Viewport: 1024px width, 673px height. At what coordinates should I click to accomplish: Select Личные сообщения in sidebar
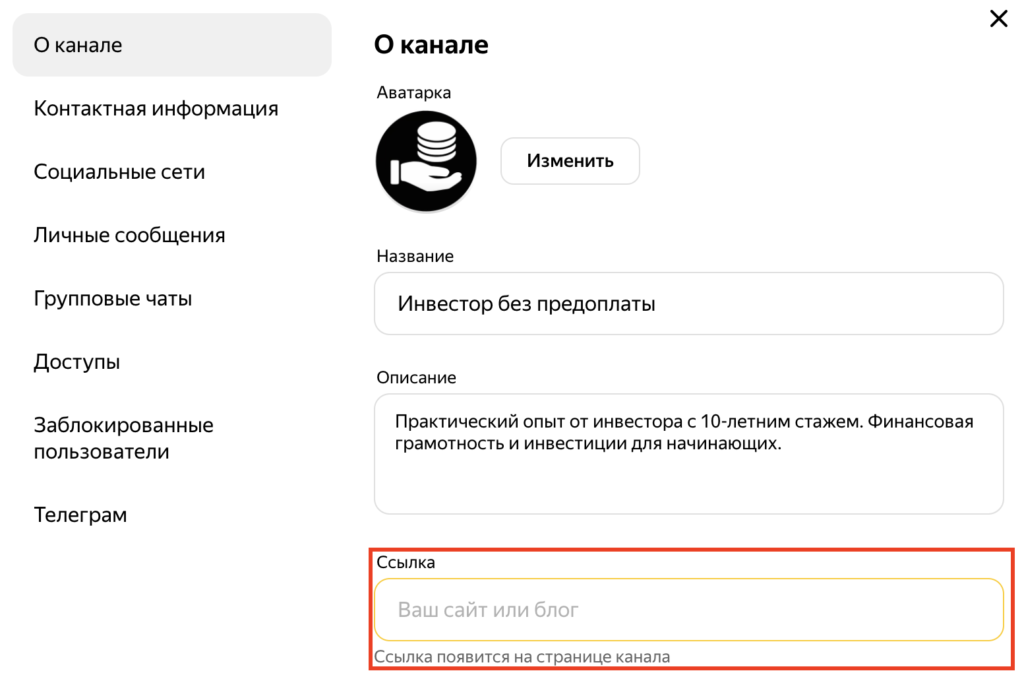point(129,235)
